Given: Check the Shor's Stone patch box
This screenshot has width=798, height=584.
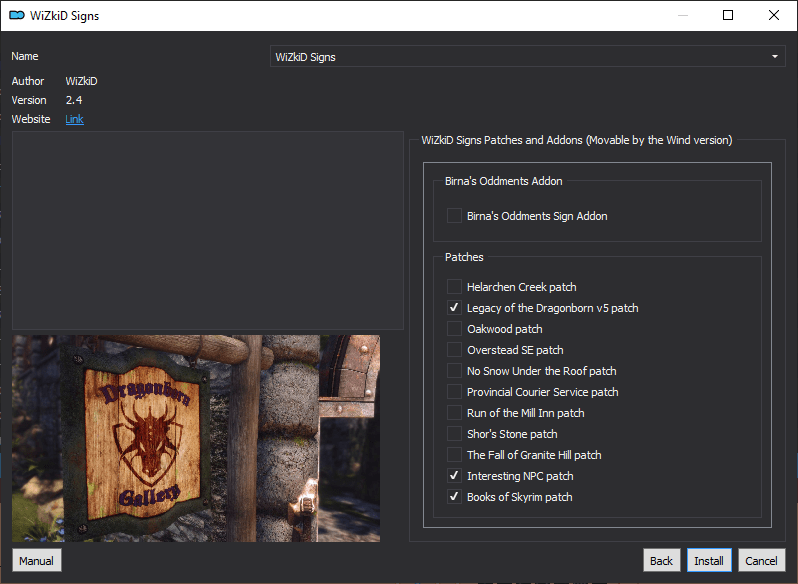Looking at the screenshot, I should coord(454,434).
